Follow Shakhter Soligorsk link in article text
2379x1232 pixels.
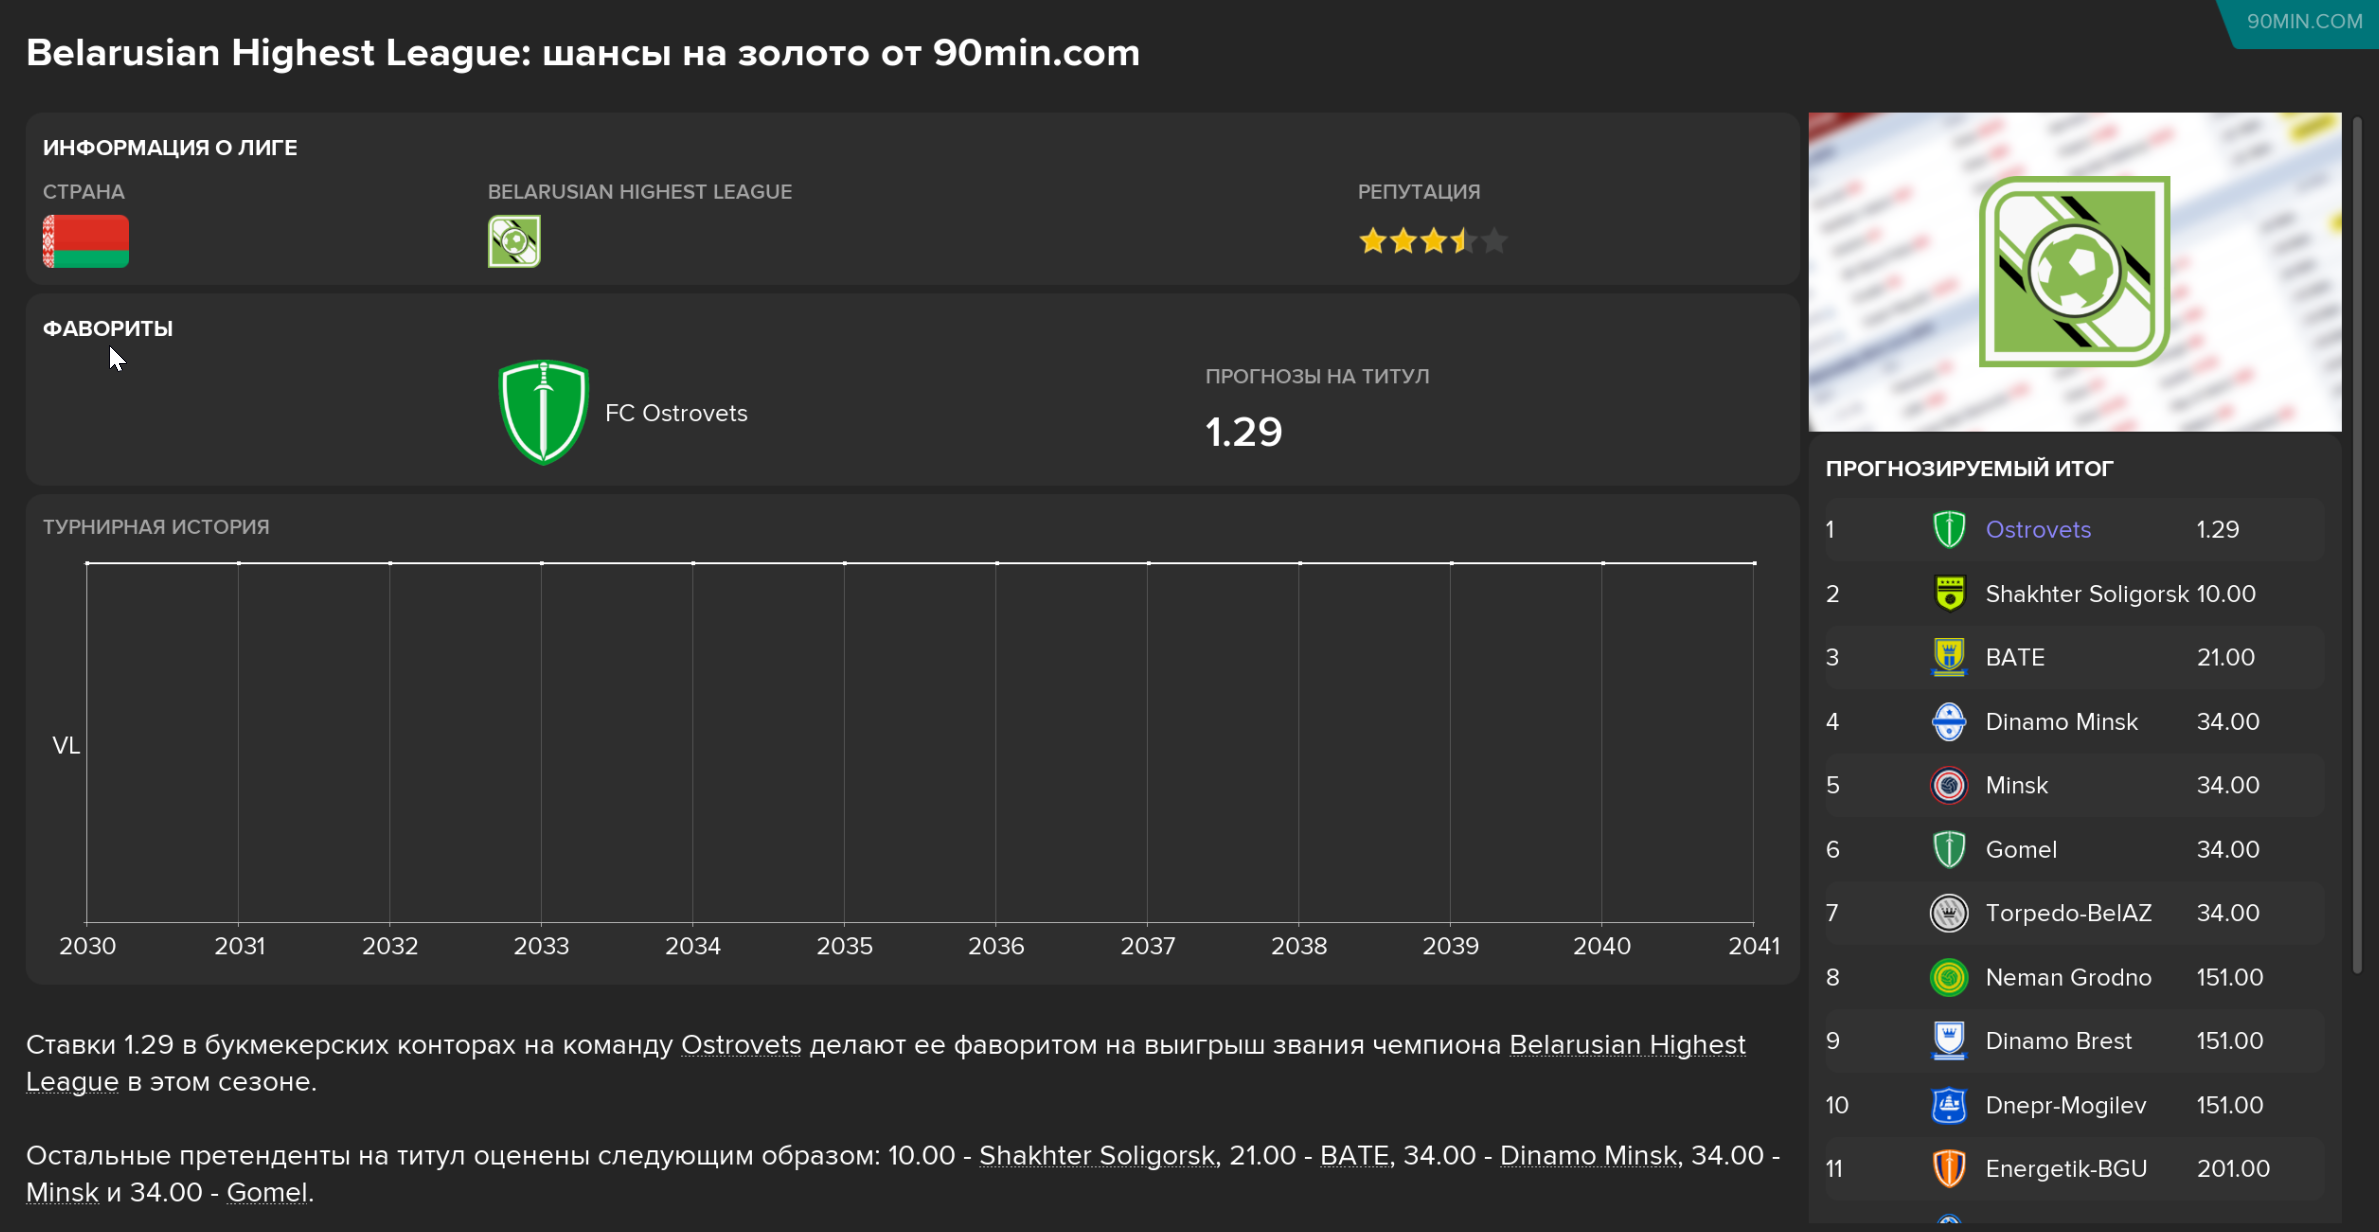(1097, 1156)
